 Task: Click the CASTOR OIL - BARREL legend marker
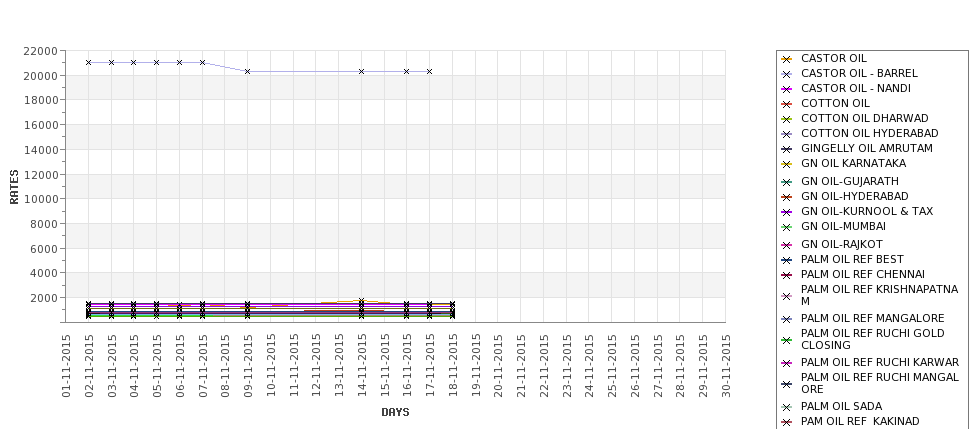(787, 75)
